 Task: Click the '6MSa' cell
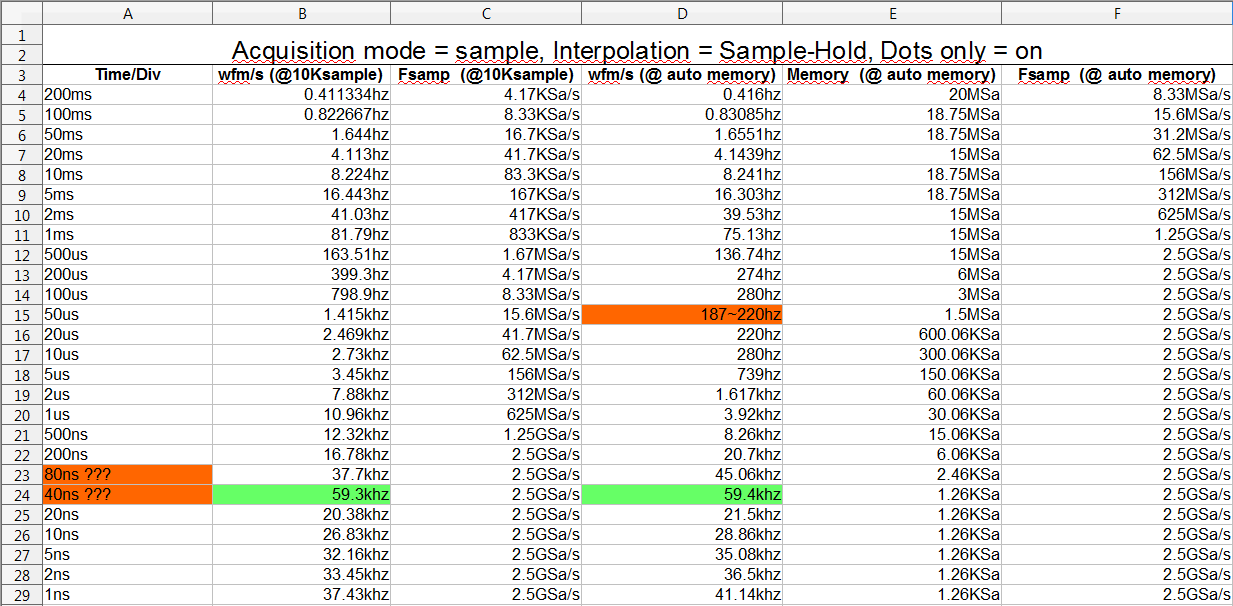tap(892, 274)
